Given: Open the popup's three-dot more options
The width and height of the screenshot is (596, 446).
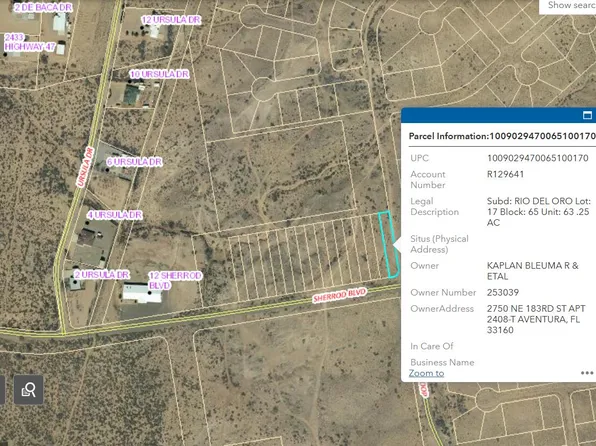Looking at the screenshot, I should pos(587,373).
